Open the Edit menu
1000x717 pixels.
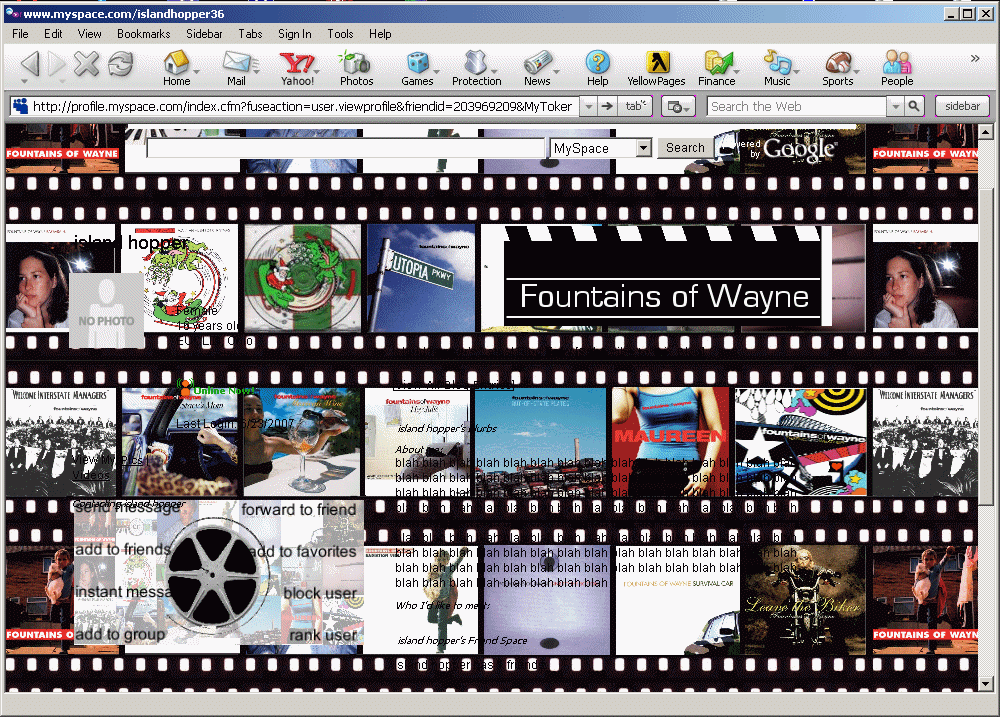[x=53, y=34]
